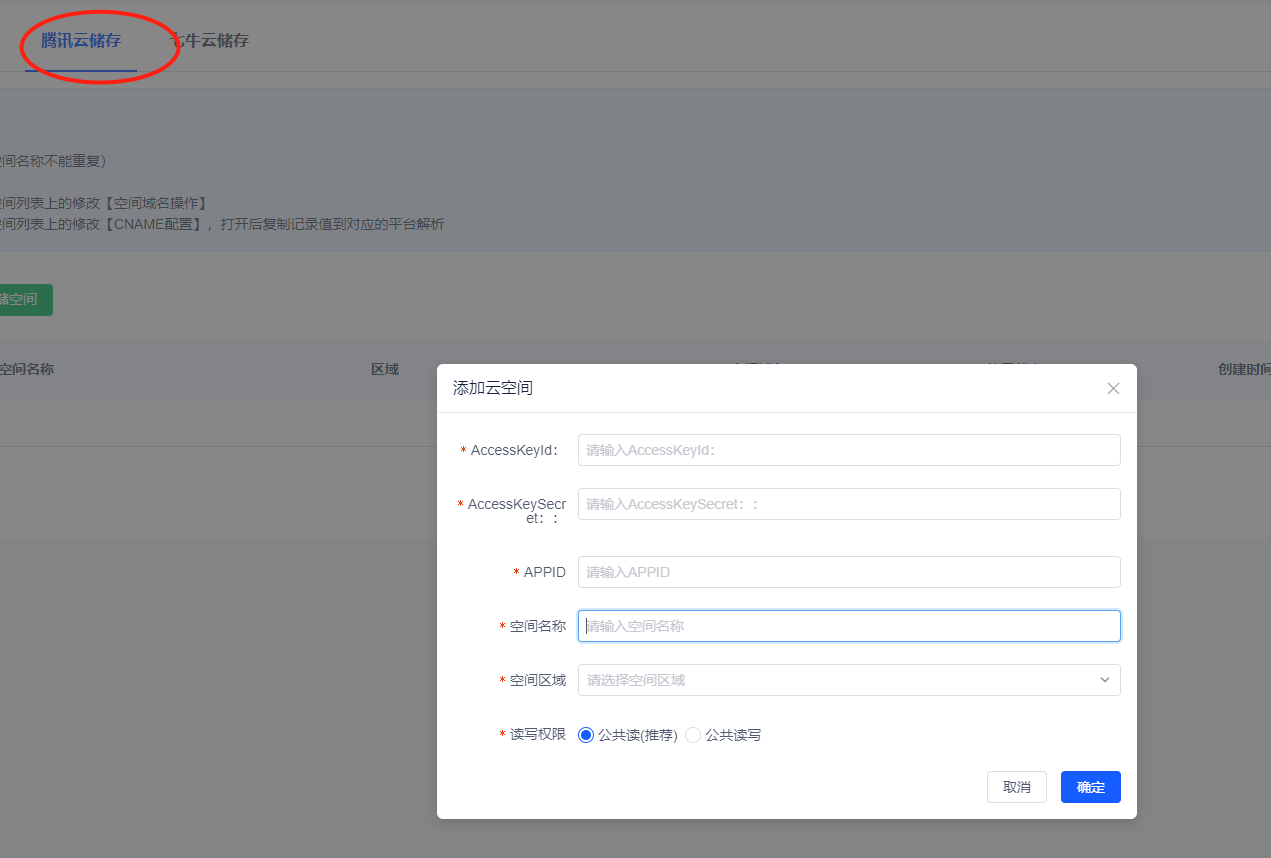Image resolution: width=1271 pixels, height=858 pixels.
Task: Switch to the 七牛云储存 tab
Action: [208, 41]
